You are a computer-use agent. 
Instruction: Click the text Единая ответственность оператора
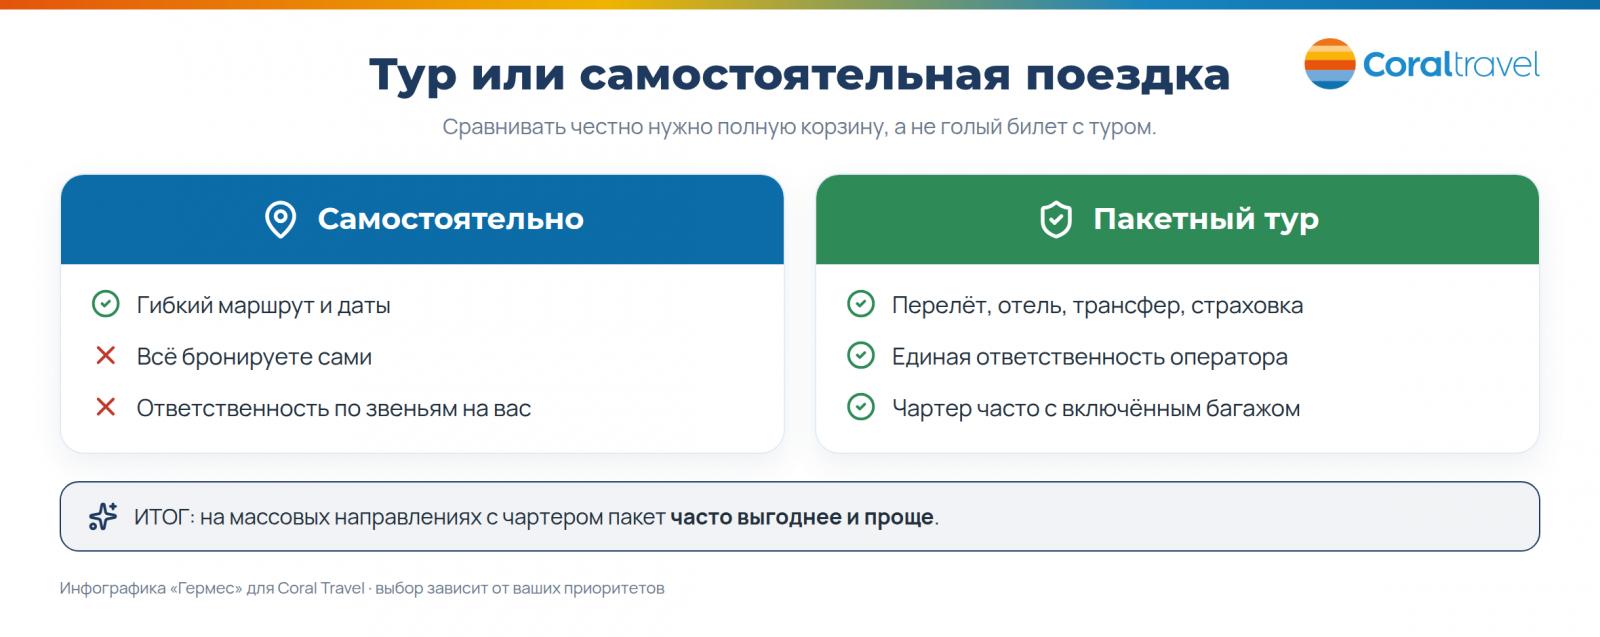1090,357
